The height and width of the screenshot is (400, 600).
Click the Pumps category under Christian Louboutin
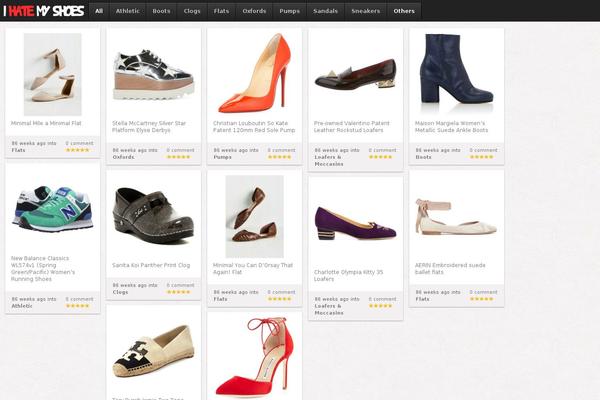[x=222, y=157]
